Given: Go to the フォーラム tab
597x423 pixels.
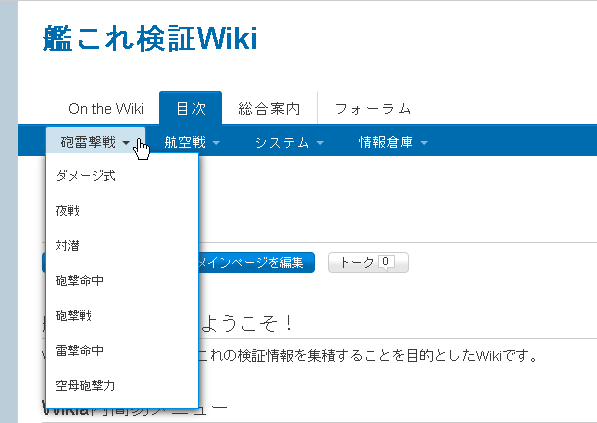Looking at the screenshot, I should (373, 109).
